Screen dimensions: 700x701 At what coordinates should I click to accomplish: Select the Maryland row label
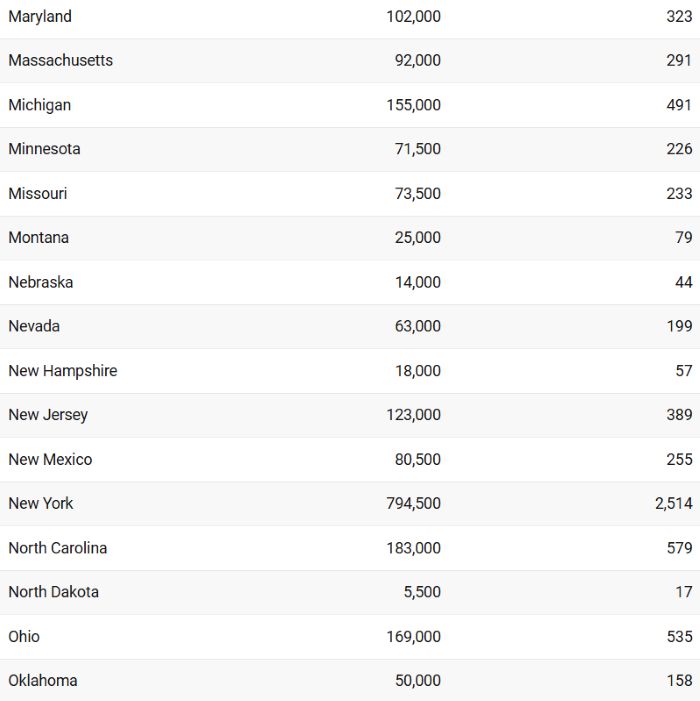[40, 17]
